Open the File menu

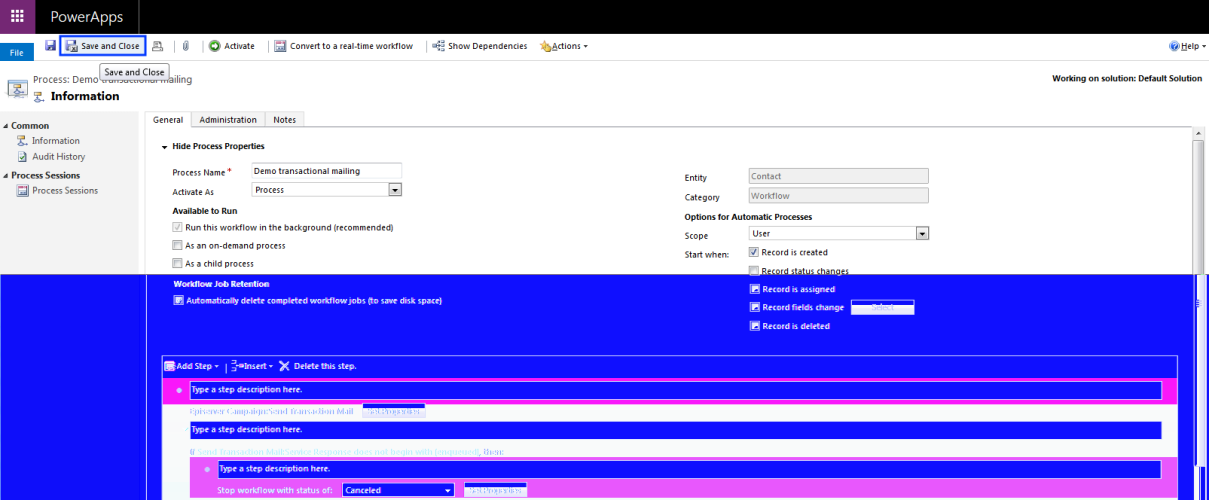click(17, 52)
